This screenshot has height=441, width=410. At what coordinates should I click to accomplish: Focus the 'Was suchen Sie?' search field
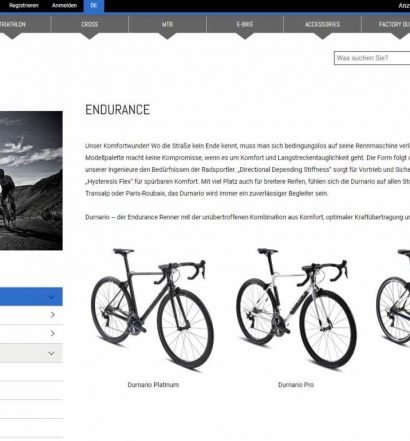[372, 58]
